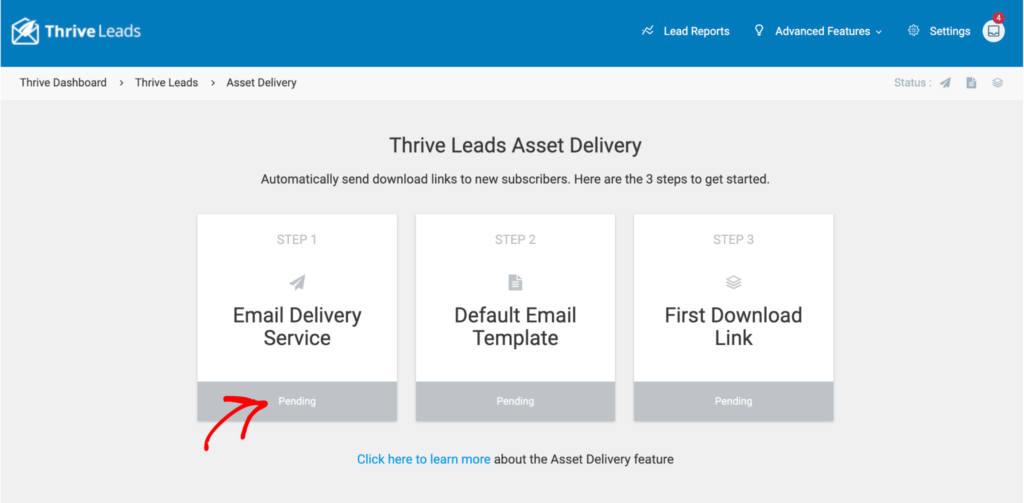Image resolution: width=1024 pixels, height=503 pixels.
Task: Select the First Download Link card title
Action: pos(733,326)
